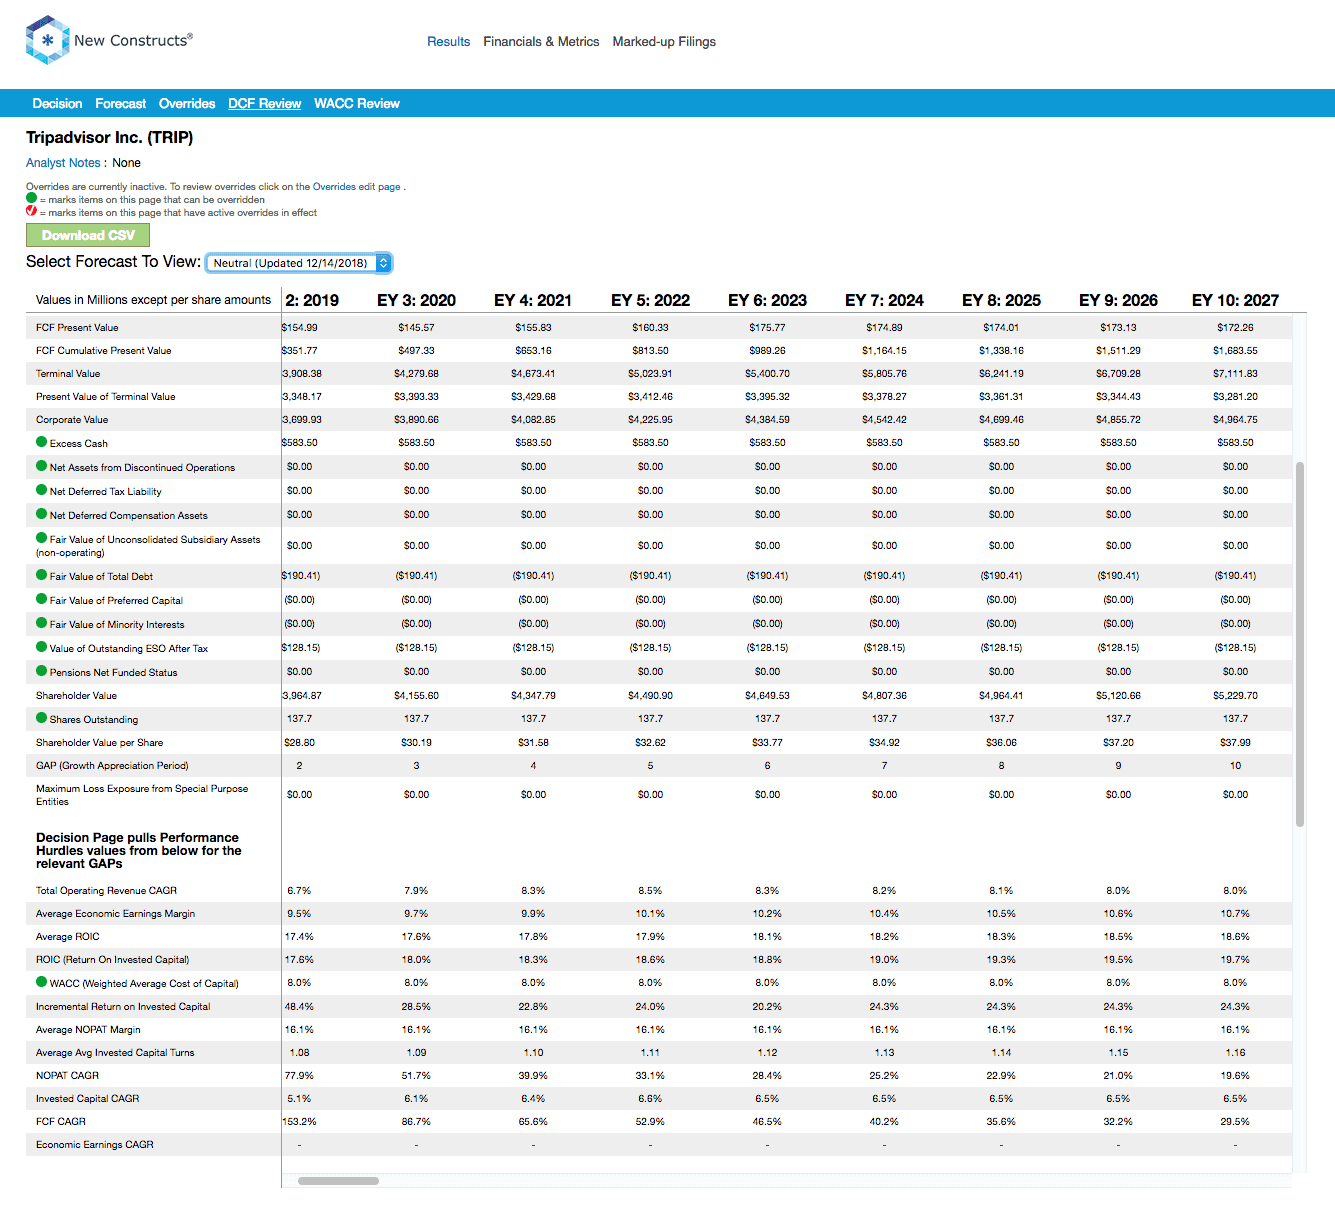The image size is (1335, 1206).
Task: Click the Average ROIC row label
Action: [x=68, y=937]
